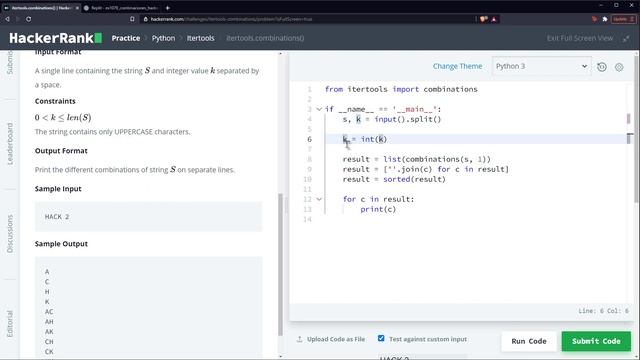640x360 pixels.
Task: Click the address bar URL field
Action: [x=306, y=19]
